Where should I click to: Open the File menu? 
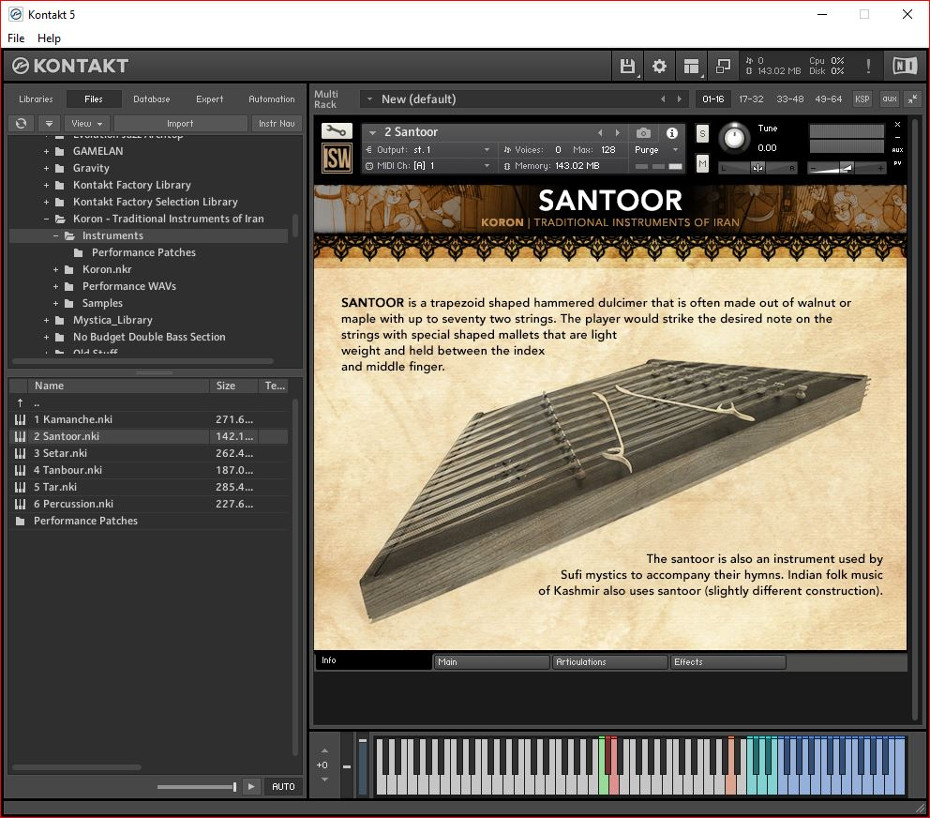pos(16,38)
